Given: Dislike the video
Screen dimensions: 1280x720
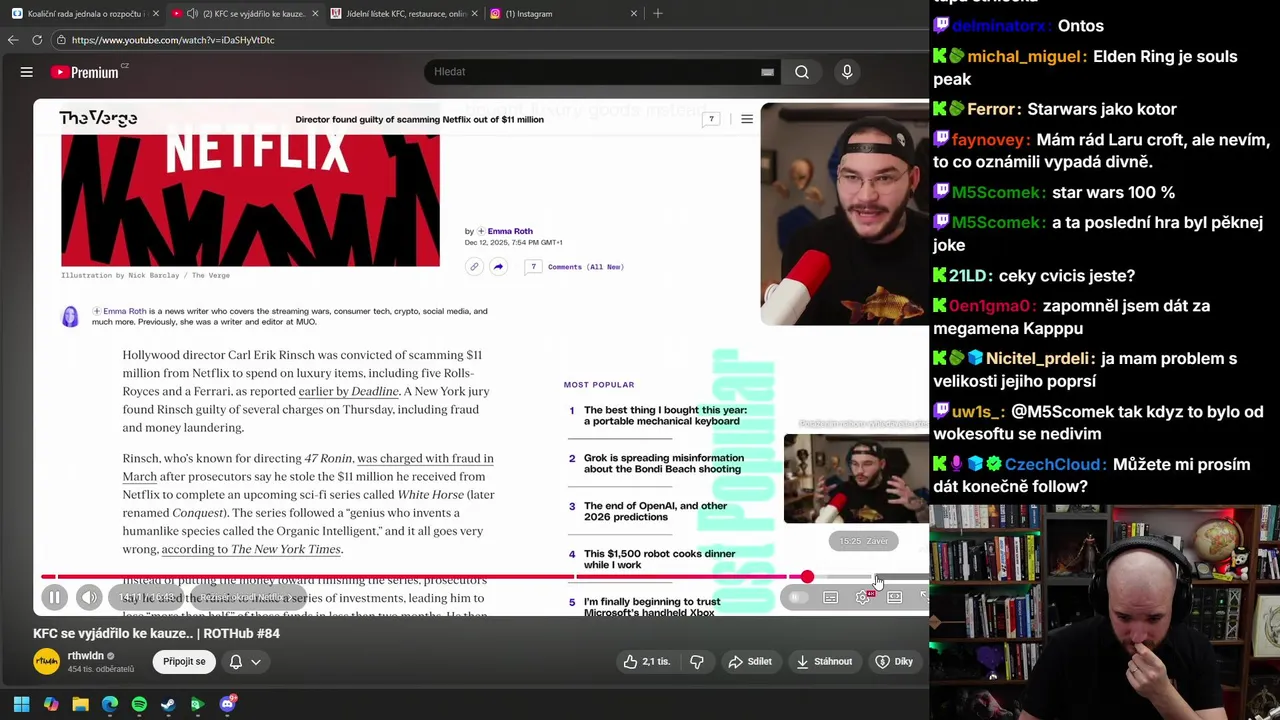Looking at the screenshot, I should [x=697, y=662].
